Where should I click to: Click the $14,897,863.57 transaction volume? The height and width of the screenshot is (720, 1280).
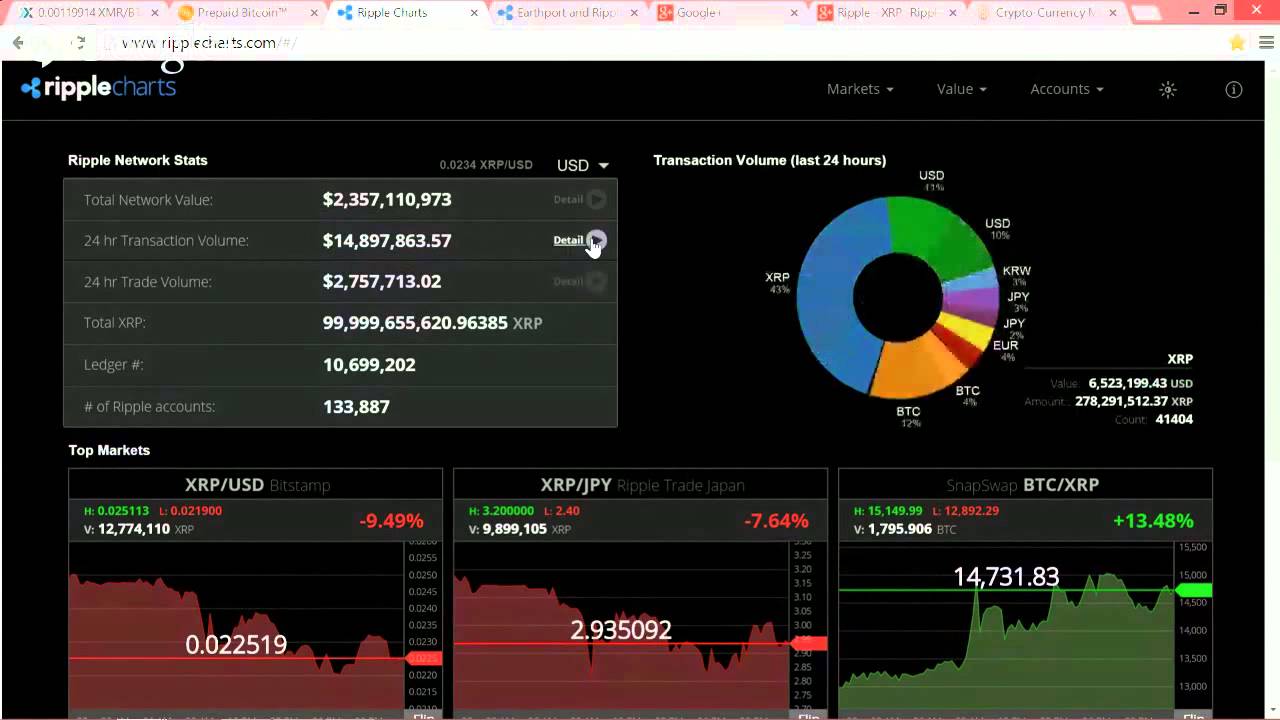[387, 240]
